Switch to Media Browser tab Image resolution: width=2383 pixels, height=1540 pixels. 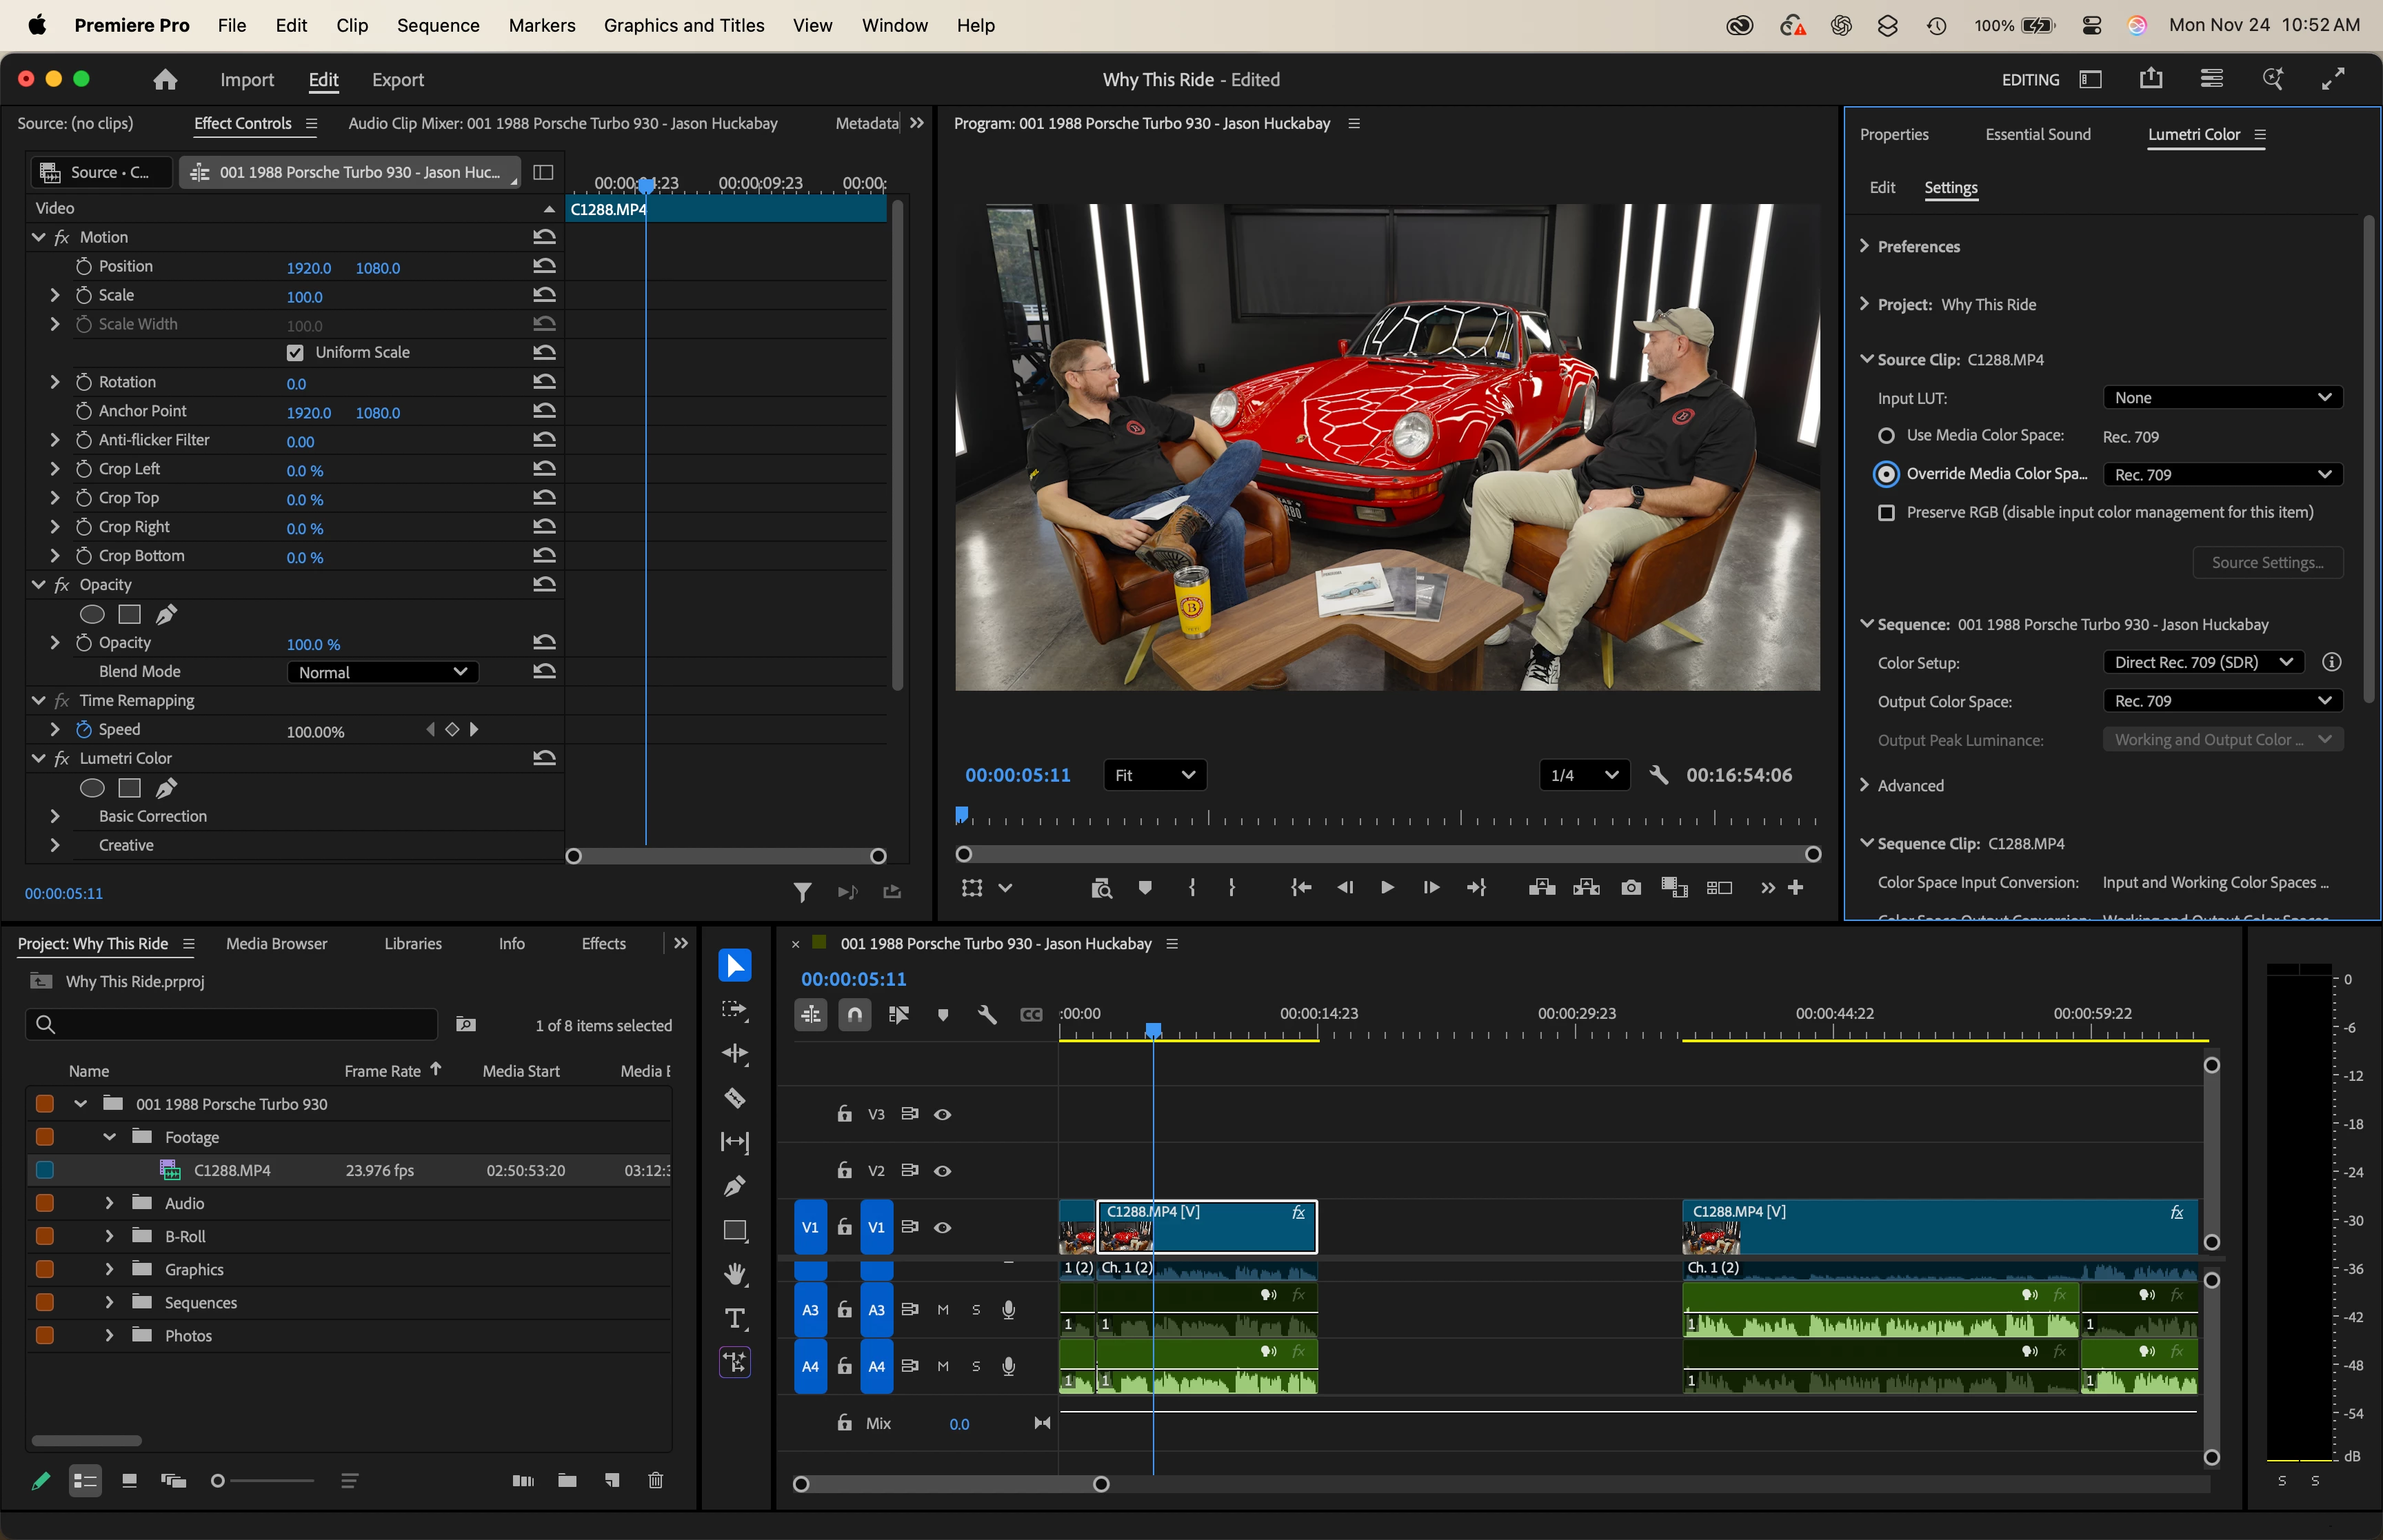[277, 944]
